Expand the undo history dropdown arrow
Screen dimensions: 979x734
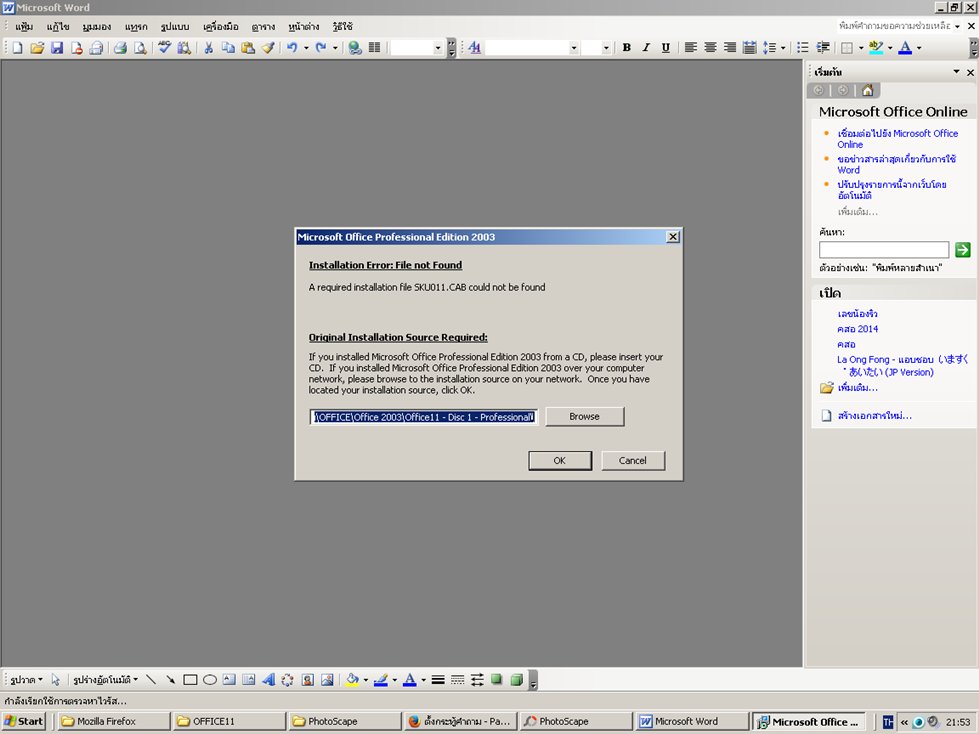pyautogui.click(x=306, y=47)
